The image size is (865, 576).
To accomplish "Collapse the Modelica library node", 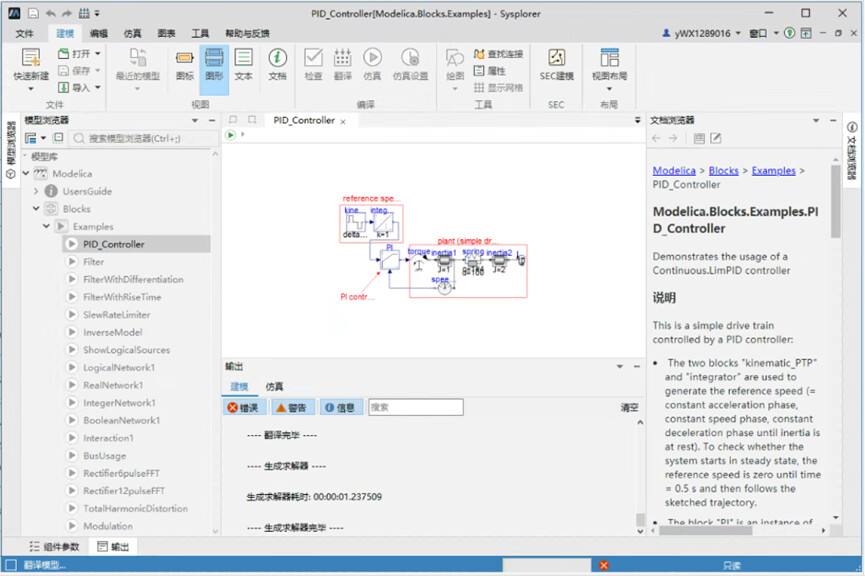I will [26, 173].
